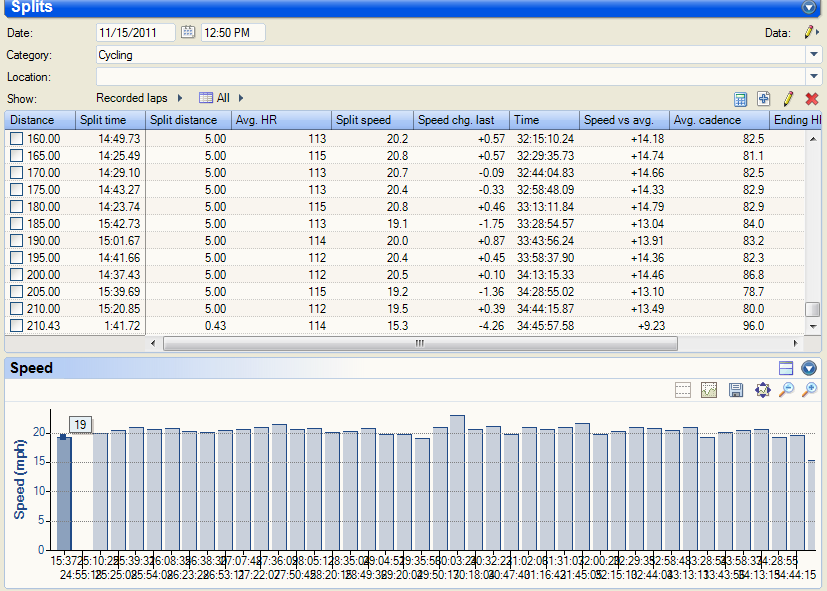Zoom out the speed chart
Screen dimensions: 827x591
[x=786, y=390]
